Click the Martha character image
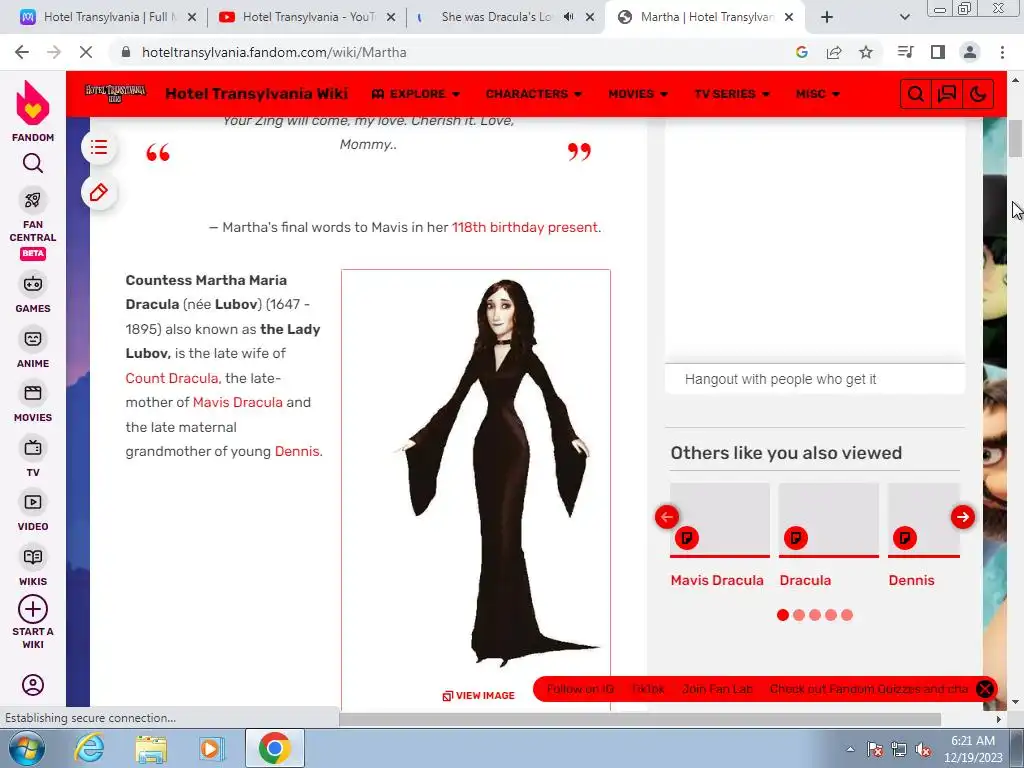The width and height of the screenshot is (1024, 768). pos(496,473)
